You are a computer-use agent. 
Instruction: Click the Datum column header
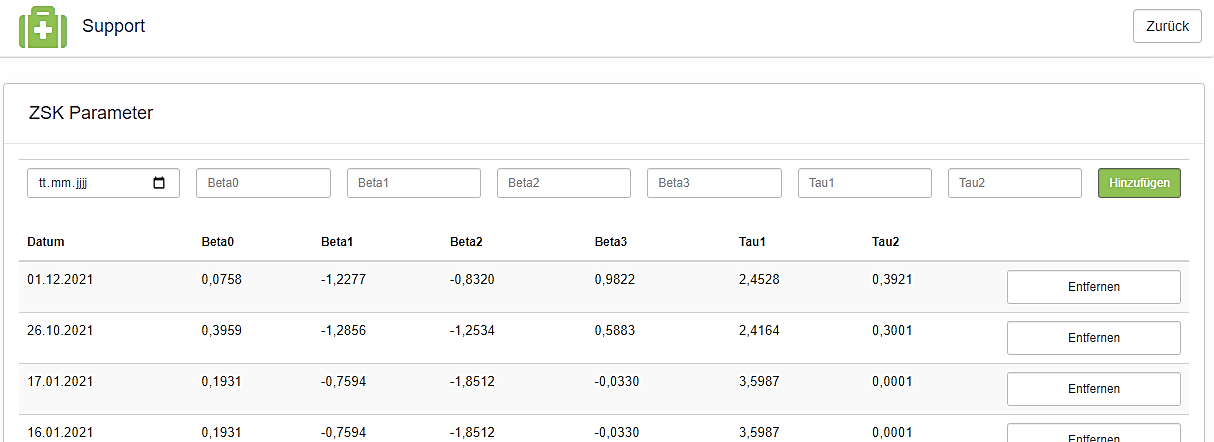point(46,242)
